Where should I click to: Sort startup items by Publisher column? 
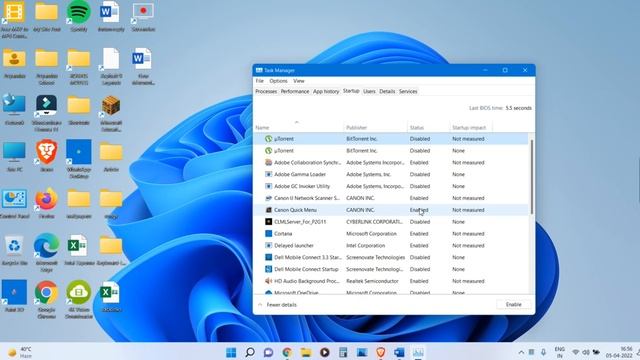(x=376, y=128)
